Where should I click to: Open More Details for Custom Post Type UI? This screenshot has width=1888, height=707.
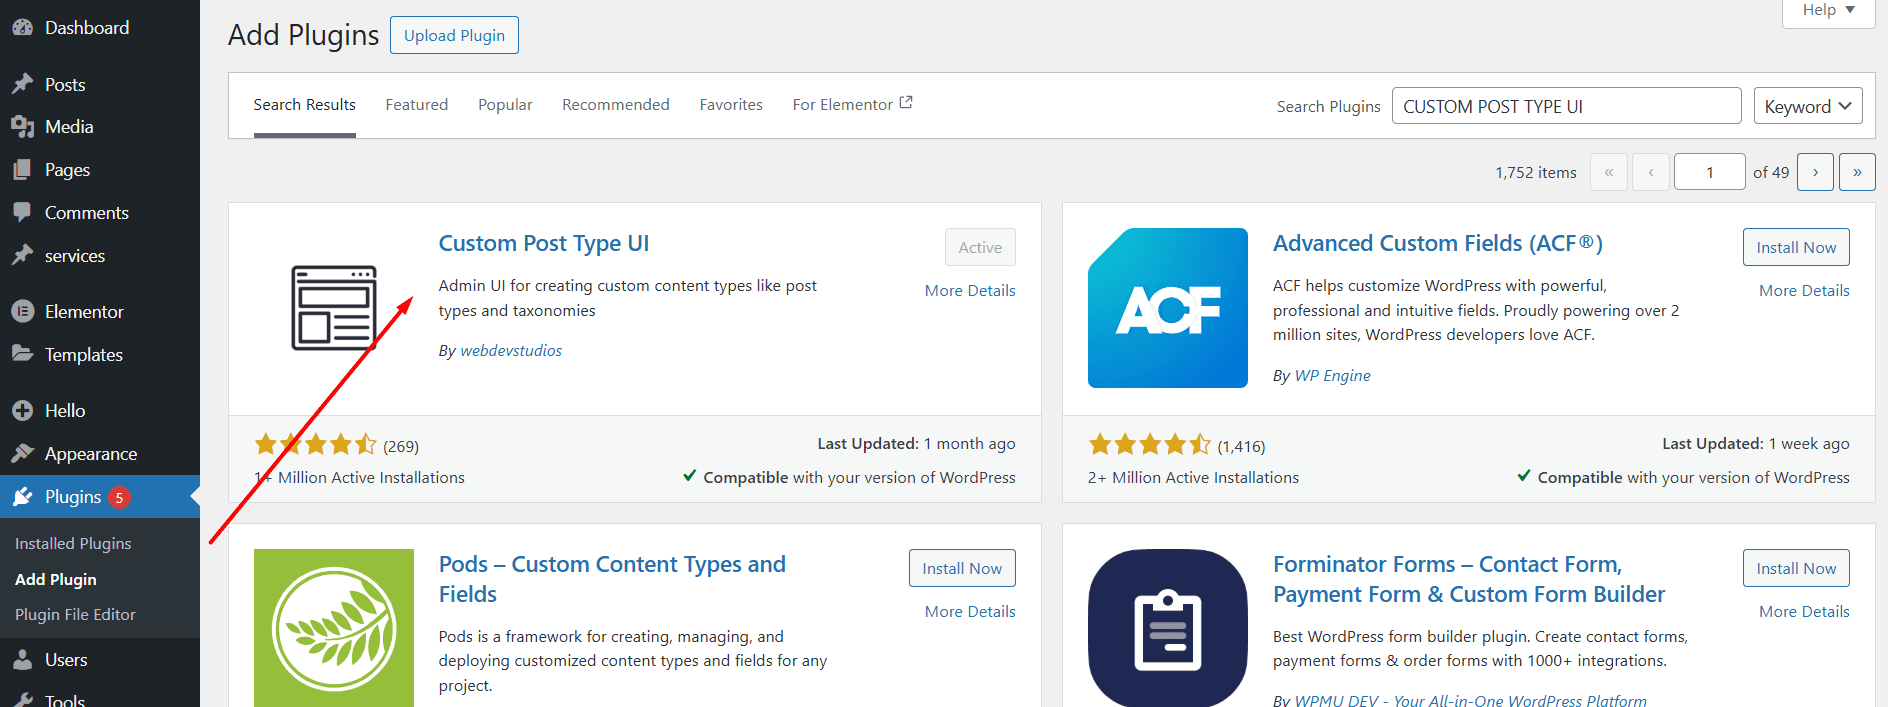(970, 291)
